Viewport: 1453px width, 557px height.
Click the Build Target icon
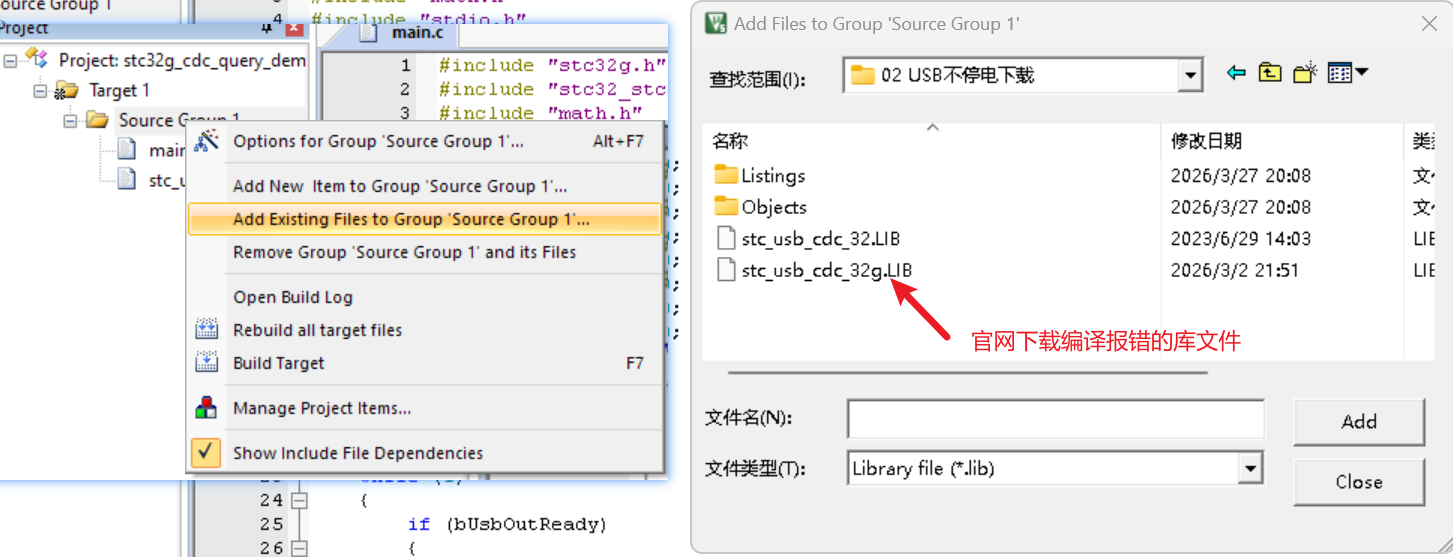coord(206,363)
